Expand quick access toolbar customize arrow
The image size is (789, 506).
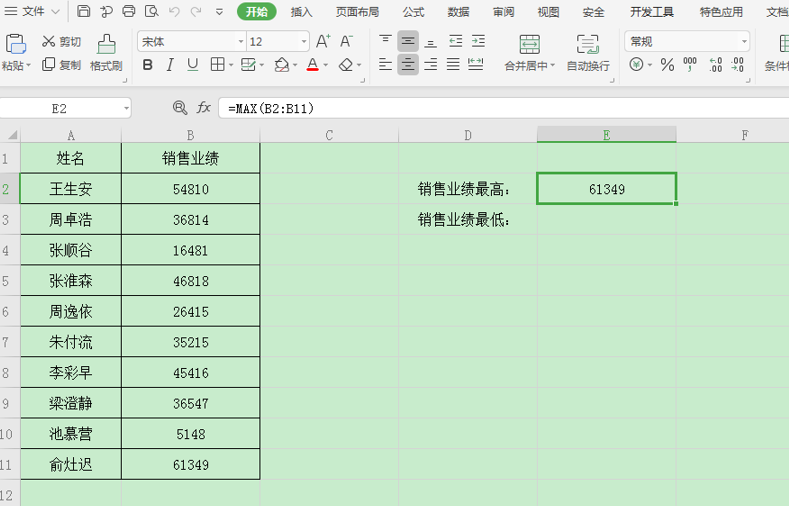[219, 12]
